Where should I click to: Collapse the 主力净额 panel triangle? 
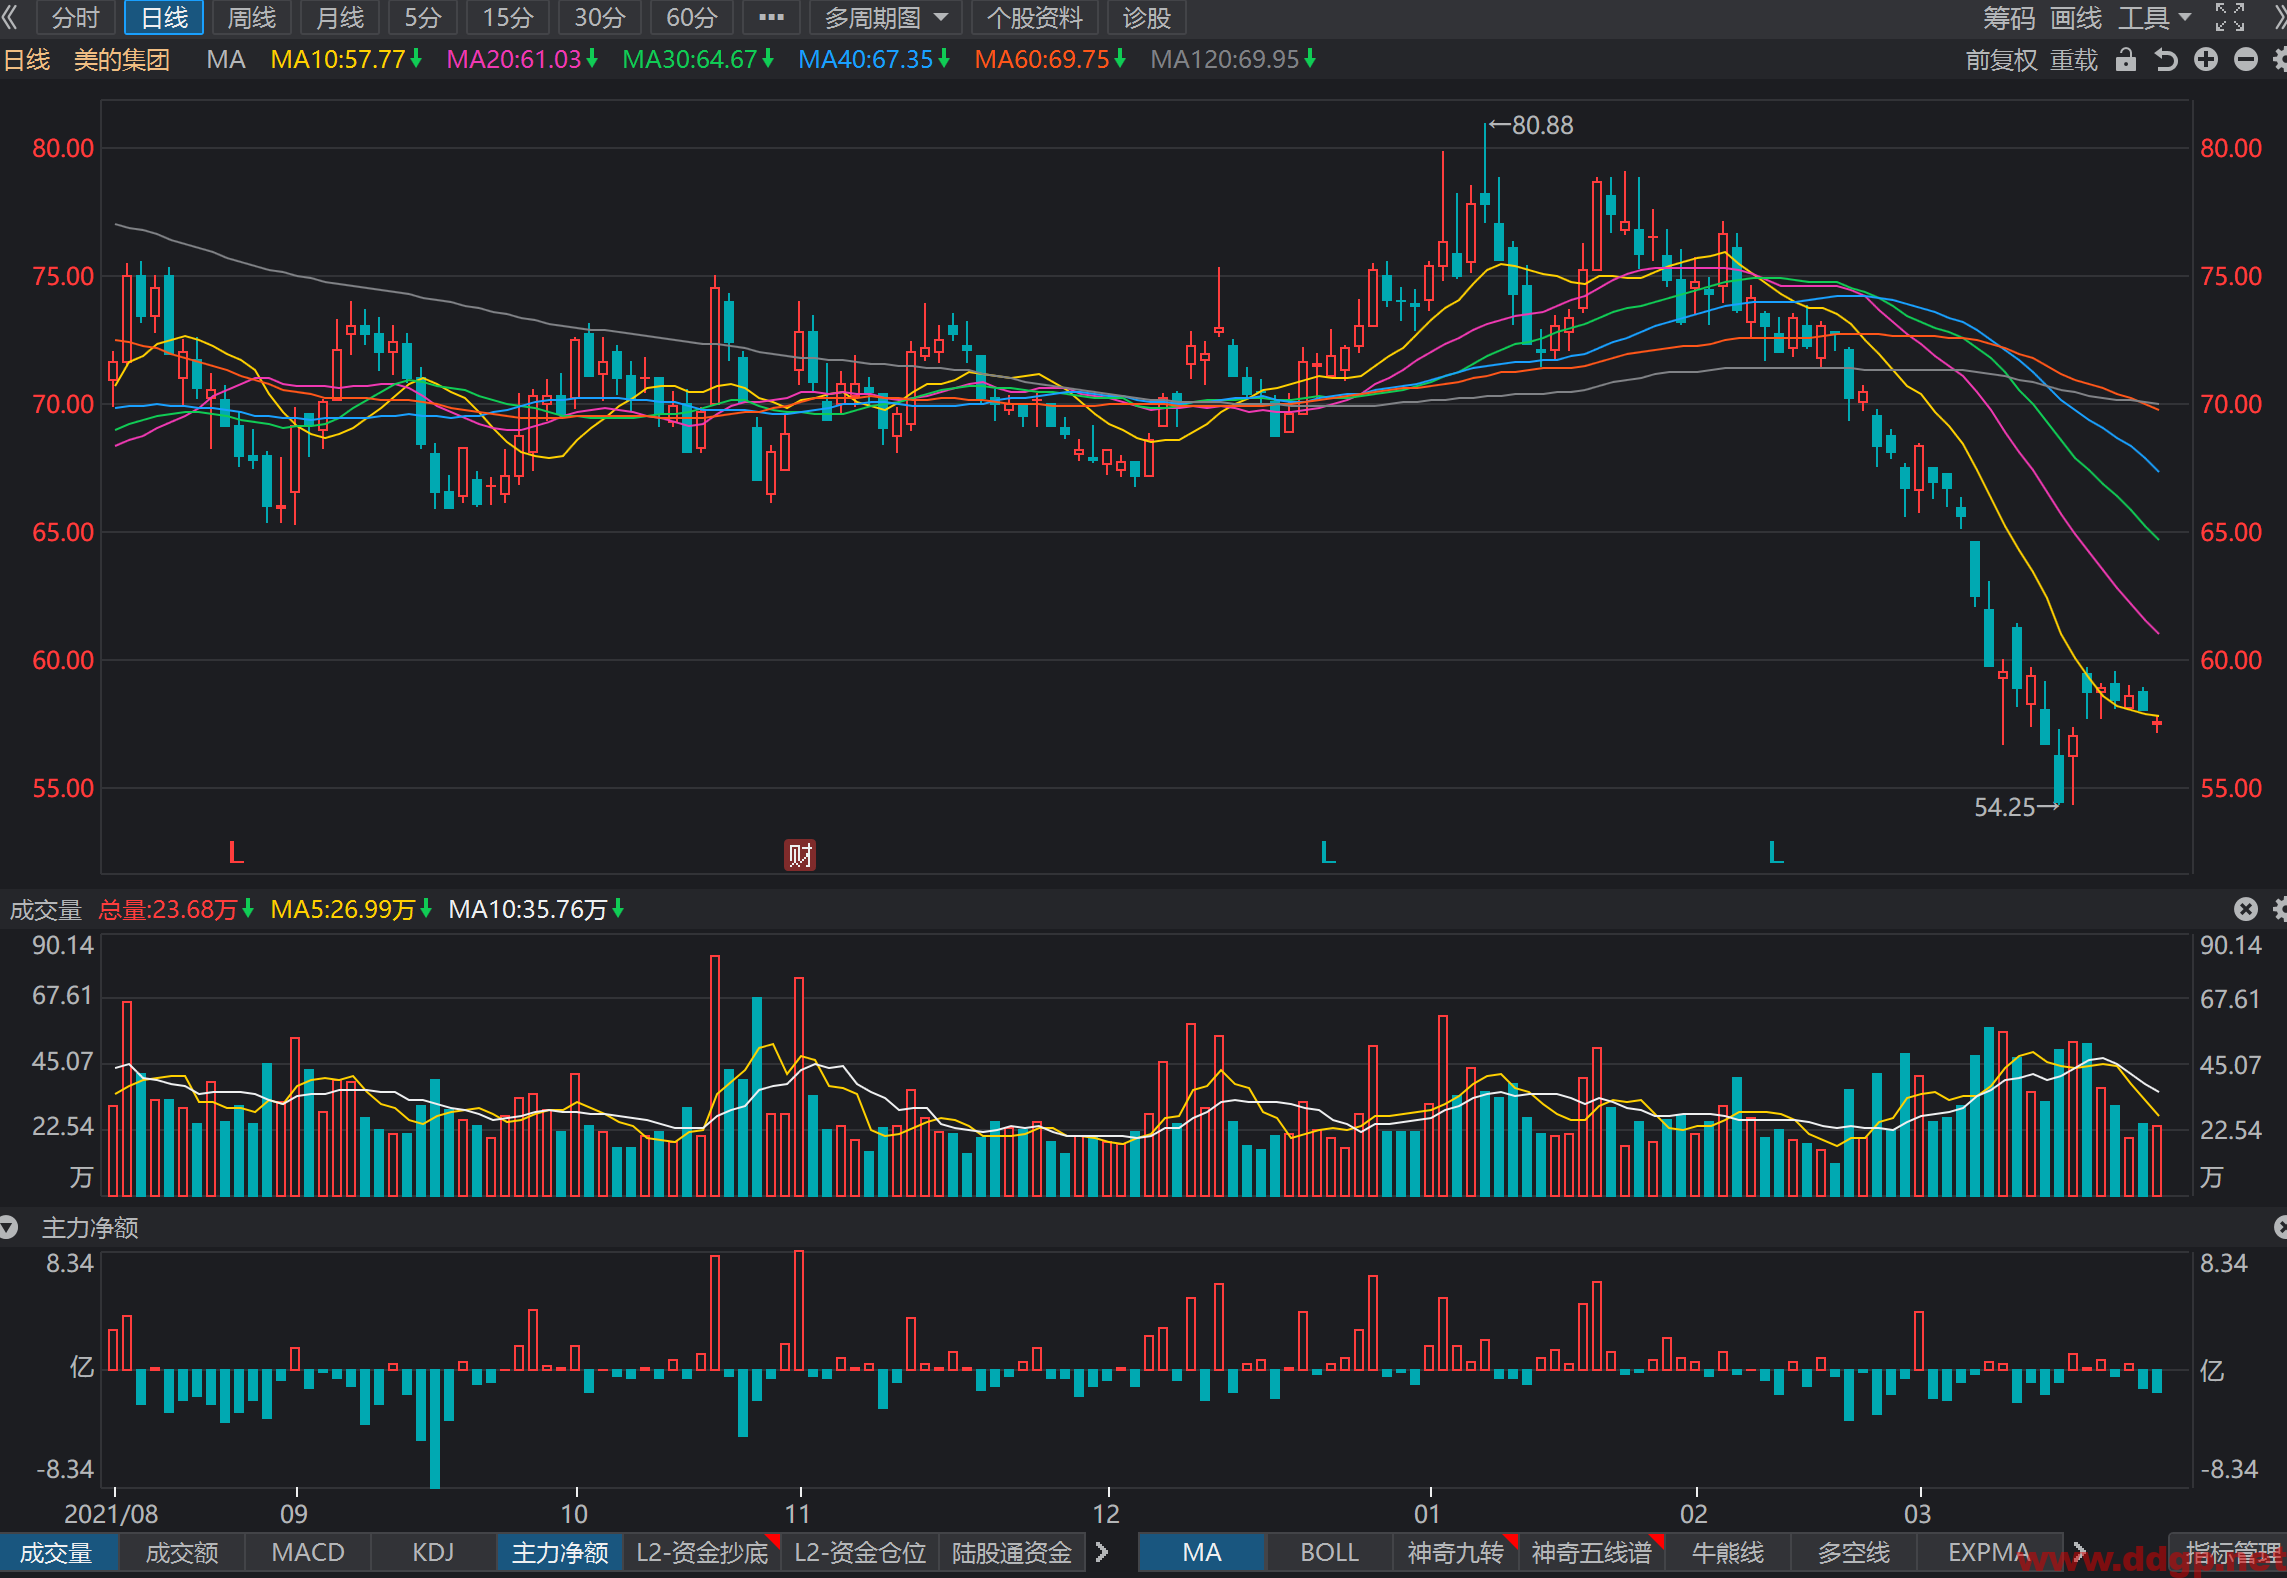click(x=9, y=1227)
